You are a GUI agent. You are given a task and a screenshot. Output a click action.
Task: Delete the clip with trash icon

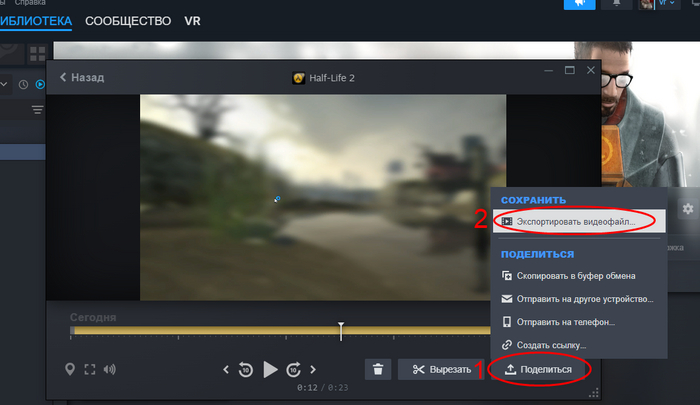point(378,369)
